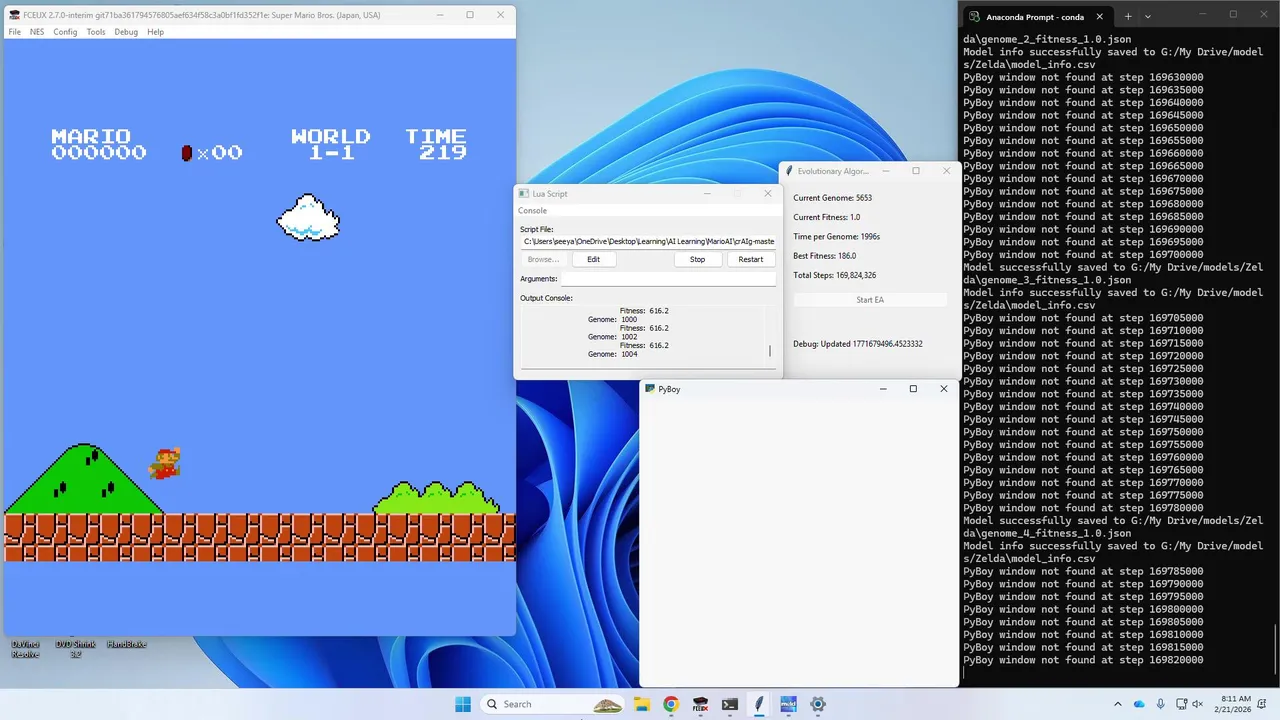Open the Windows Start menu
This screenshot has width=1280, height=720.
pos(463,704)
